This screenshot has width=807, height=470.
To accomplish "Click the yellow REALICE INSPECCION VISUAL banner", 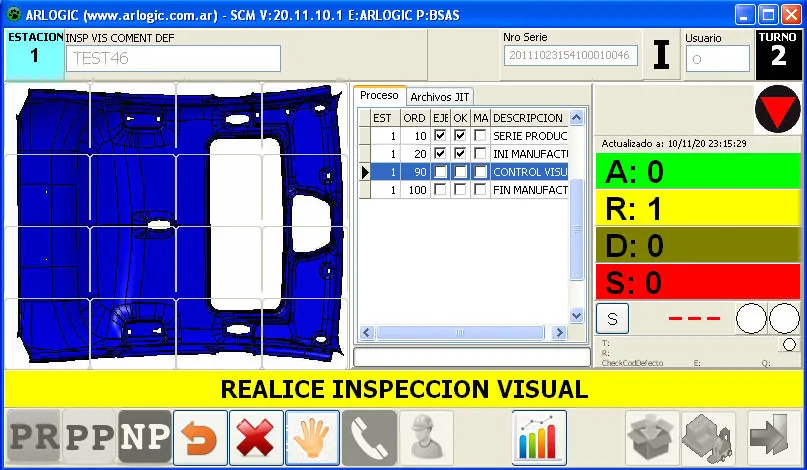I will (404, 389).
